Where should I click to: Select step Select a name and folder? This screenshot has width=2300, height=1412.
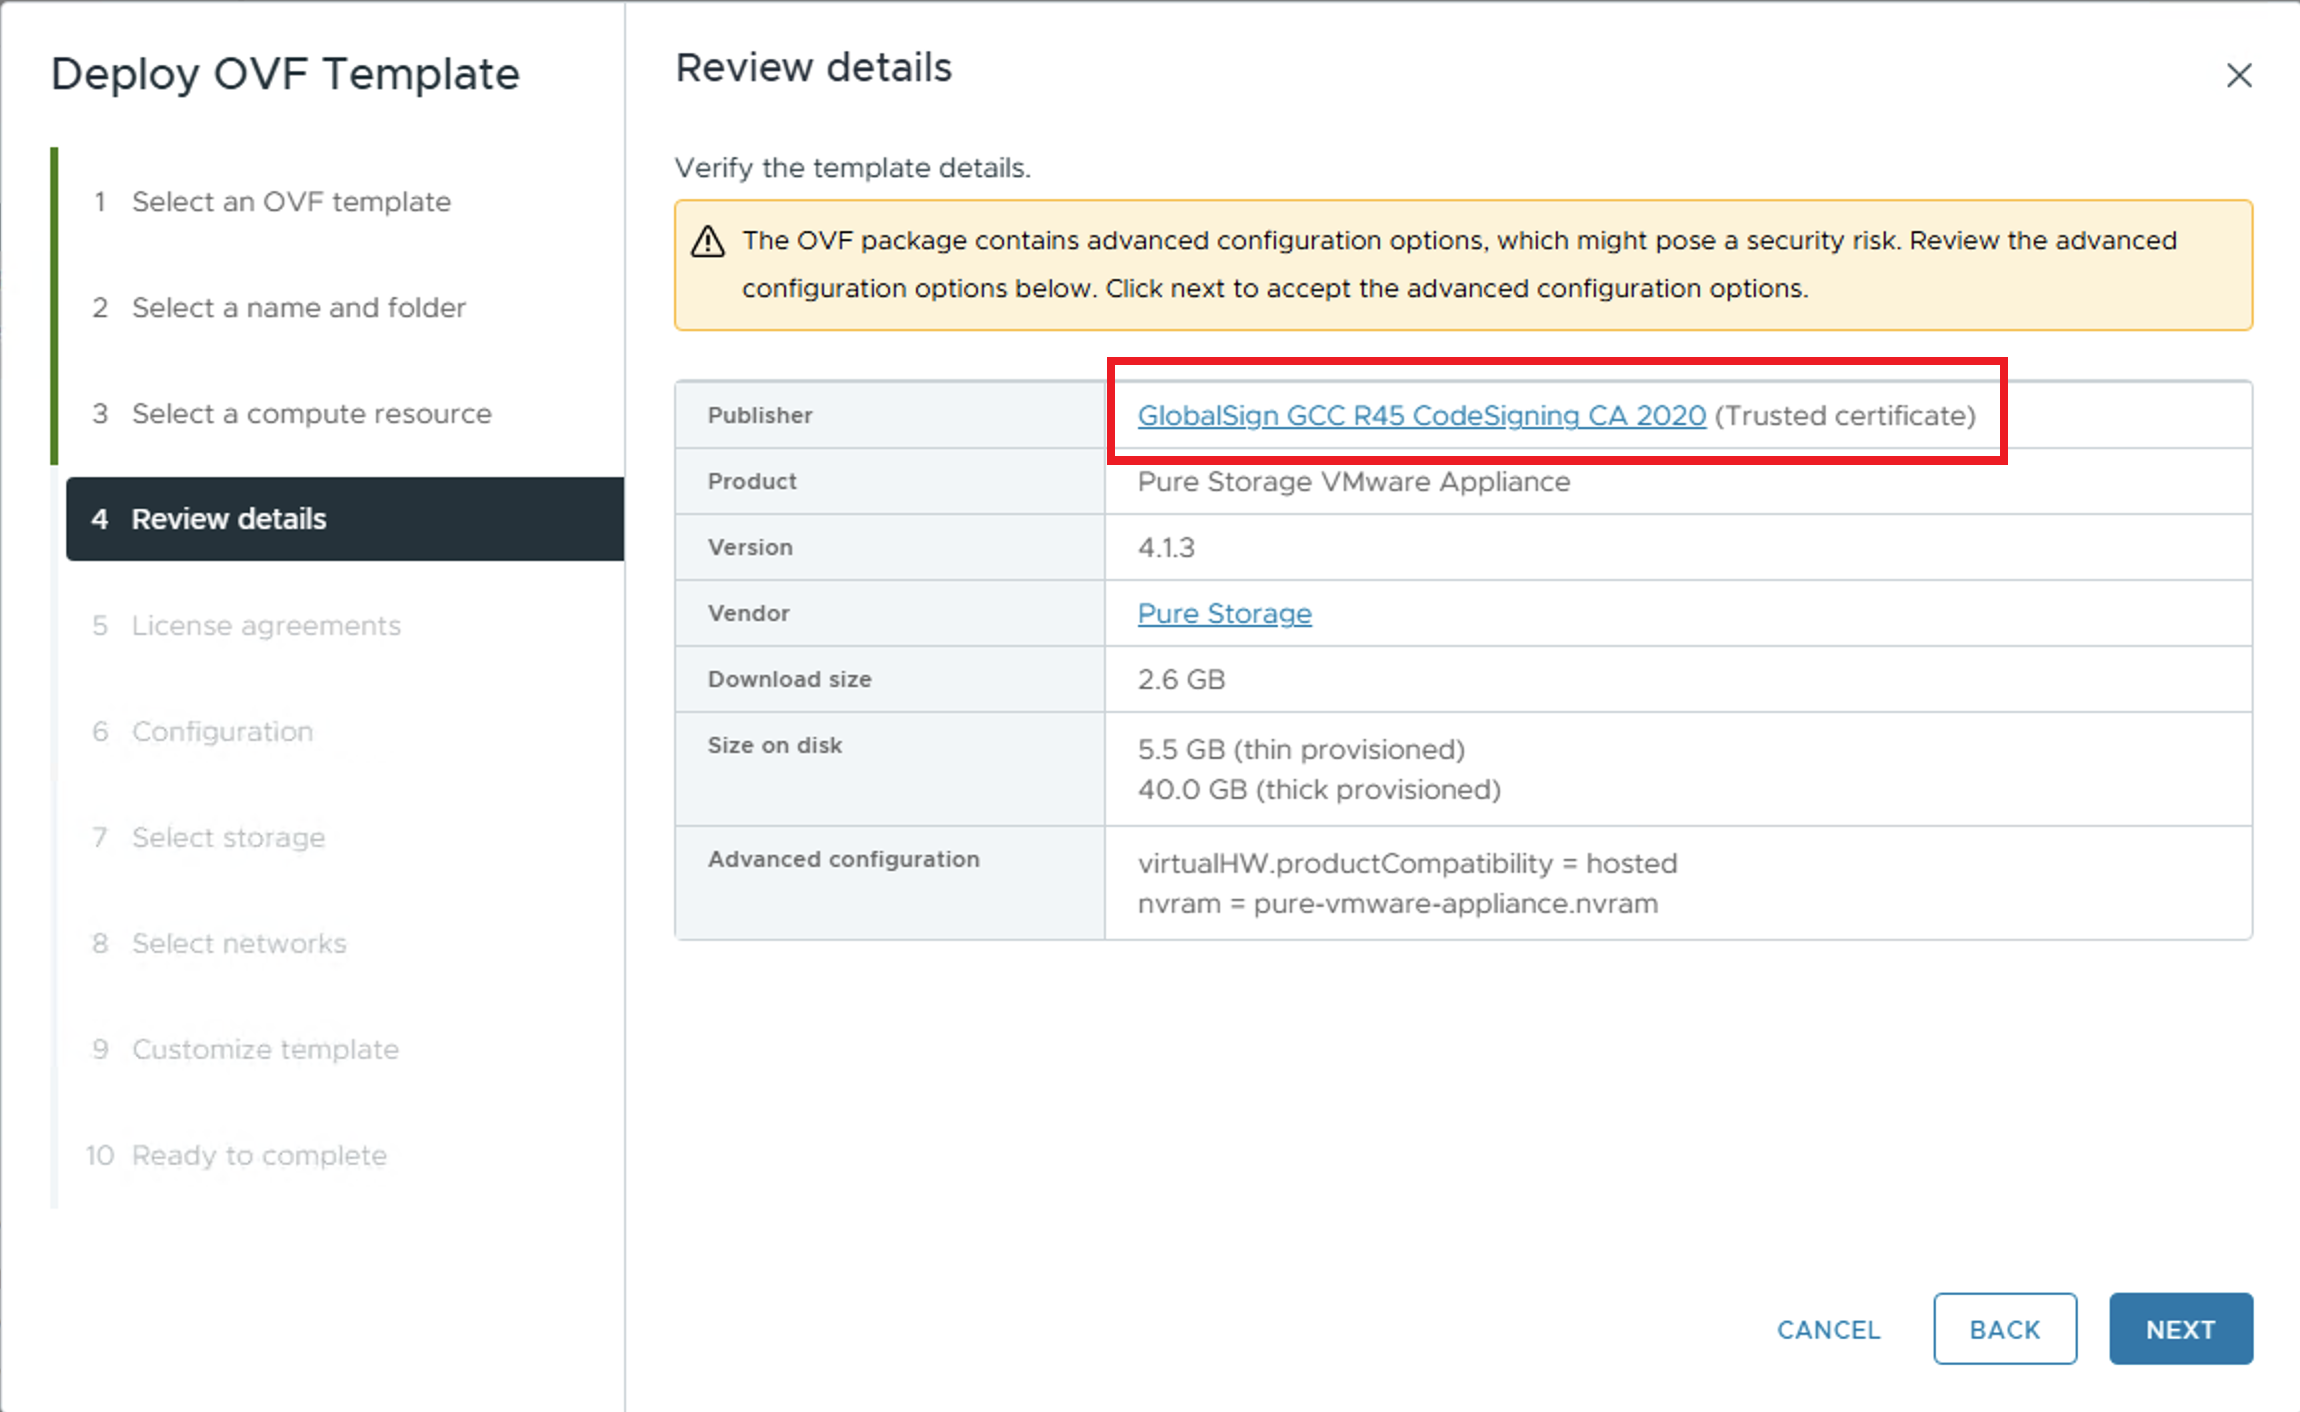[297, 307]
